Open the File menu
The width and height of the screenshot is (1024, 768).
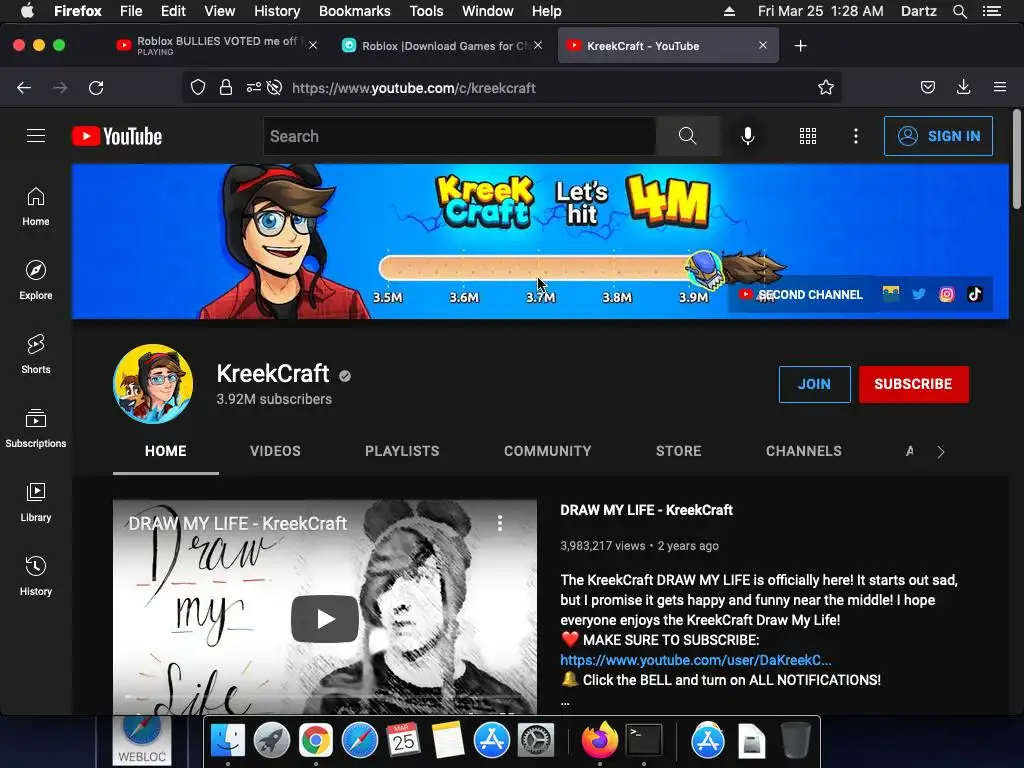point(131,11)
